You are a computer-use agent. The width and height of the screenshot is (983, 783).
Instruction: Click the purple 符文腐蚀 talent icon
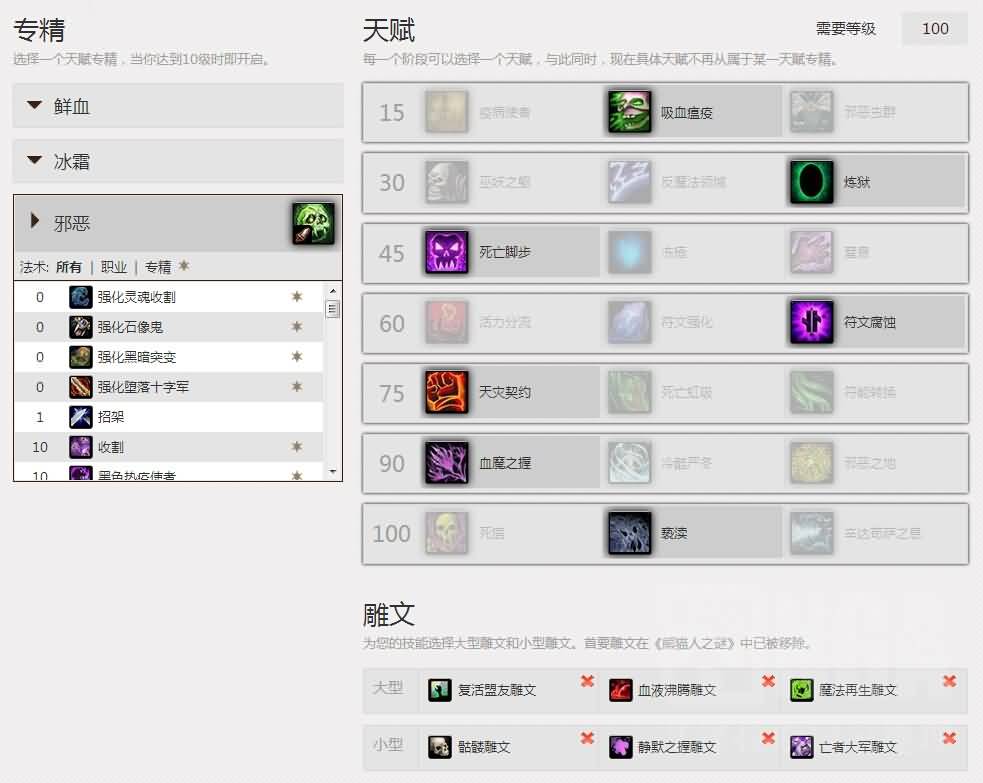[812, 322]
